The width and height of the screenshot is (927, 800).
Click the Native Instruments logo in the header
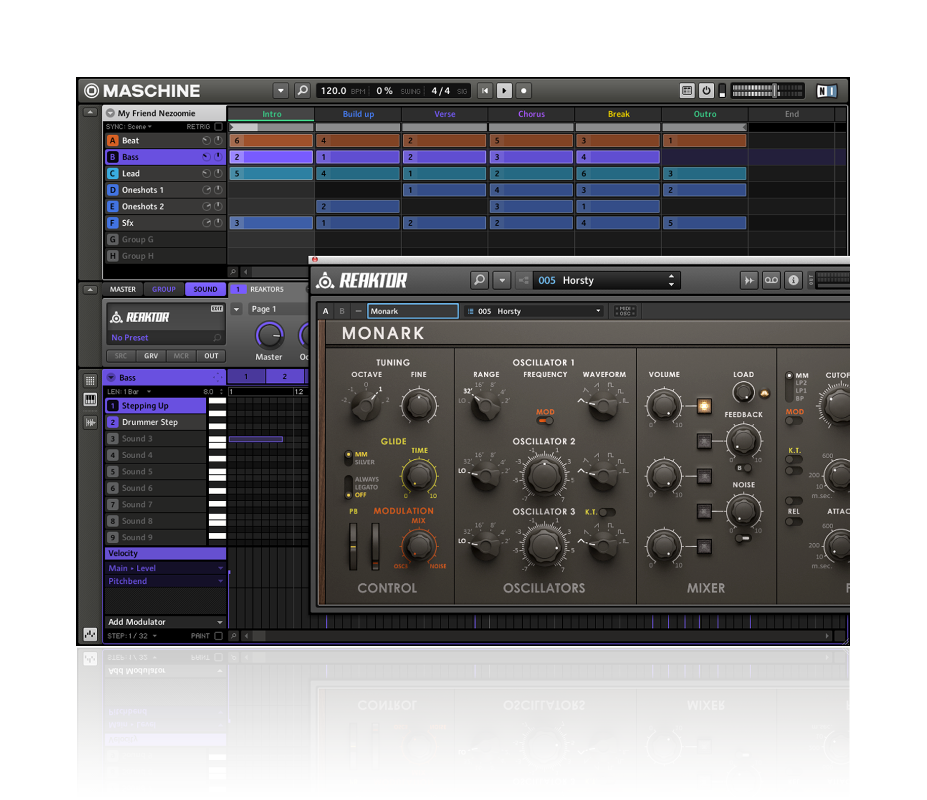click(x=826, y=91)
